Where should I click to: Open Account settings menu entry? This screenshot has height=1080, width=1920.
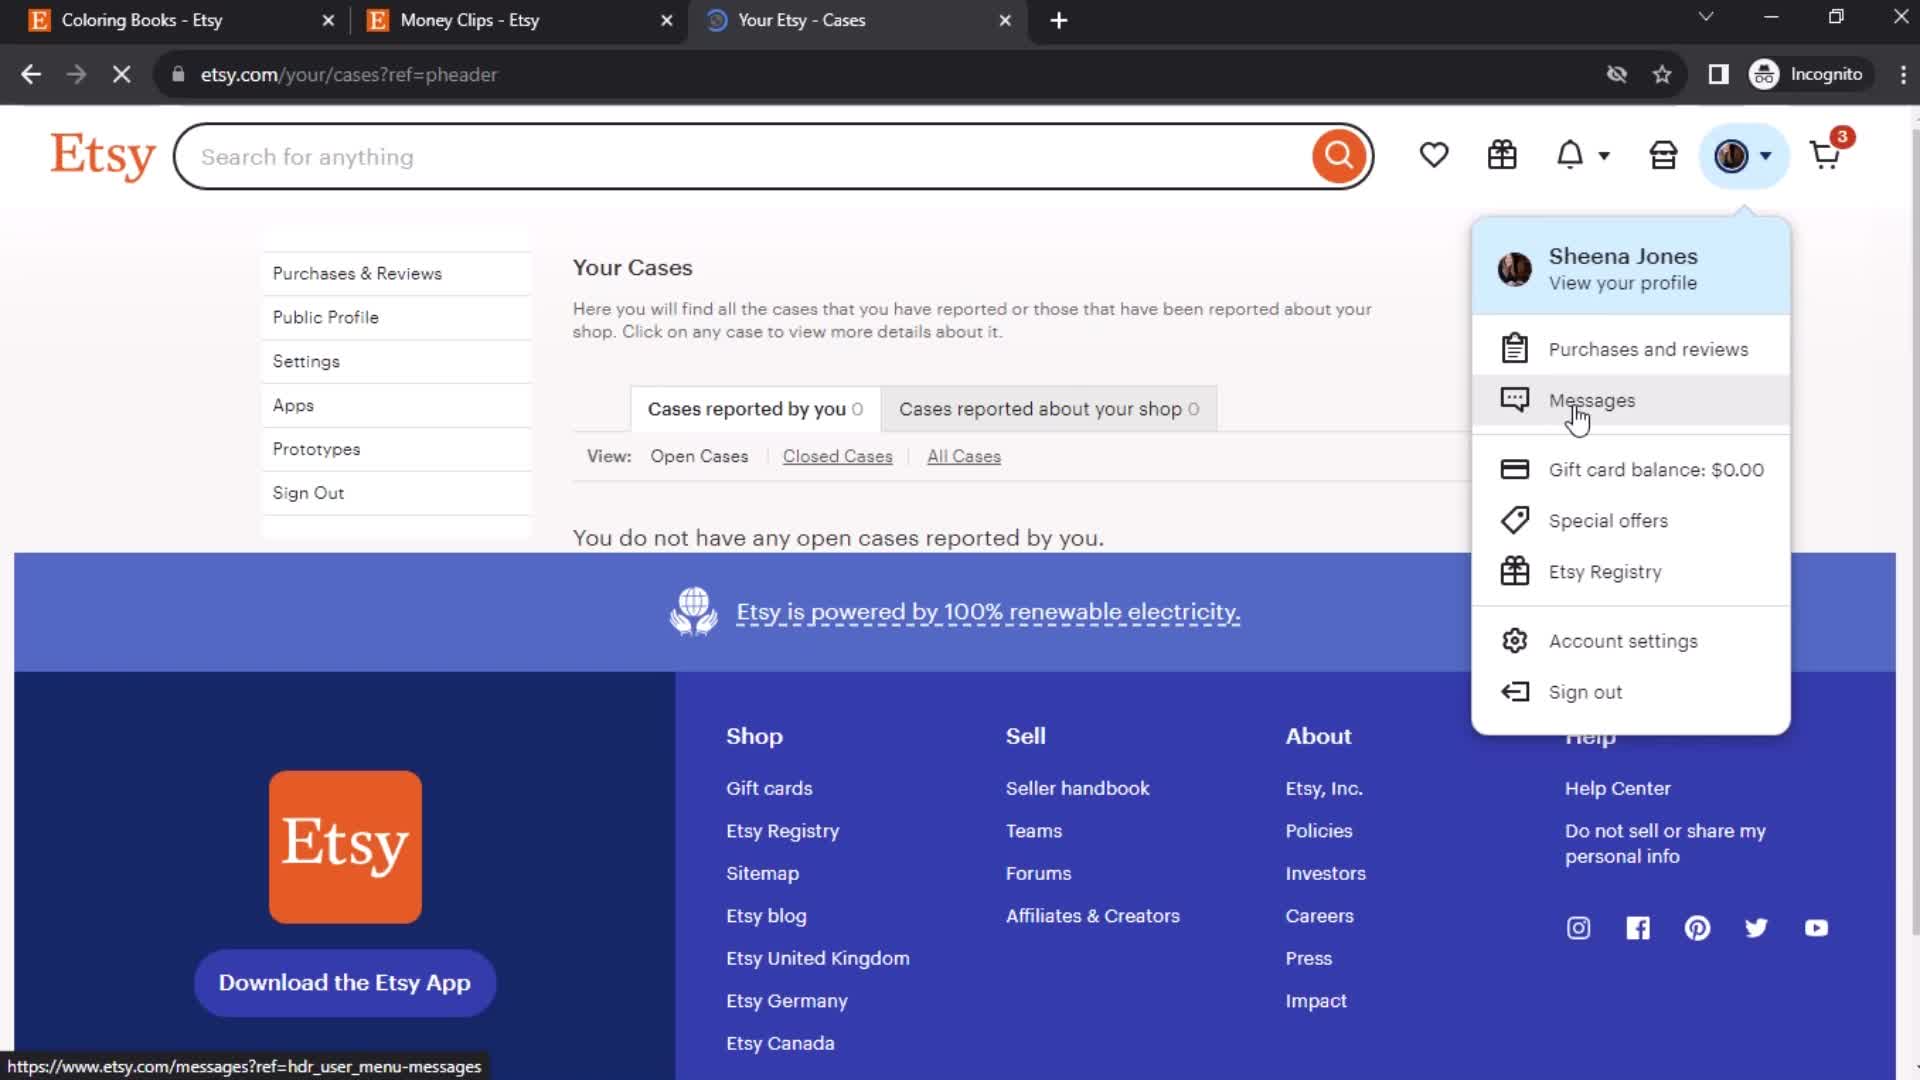click(1631, 641)
